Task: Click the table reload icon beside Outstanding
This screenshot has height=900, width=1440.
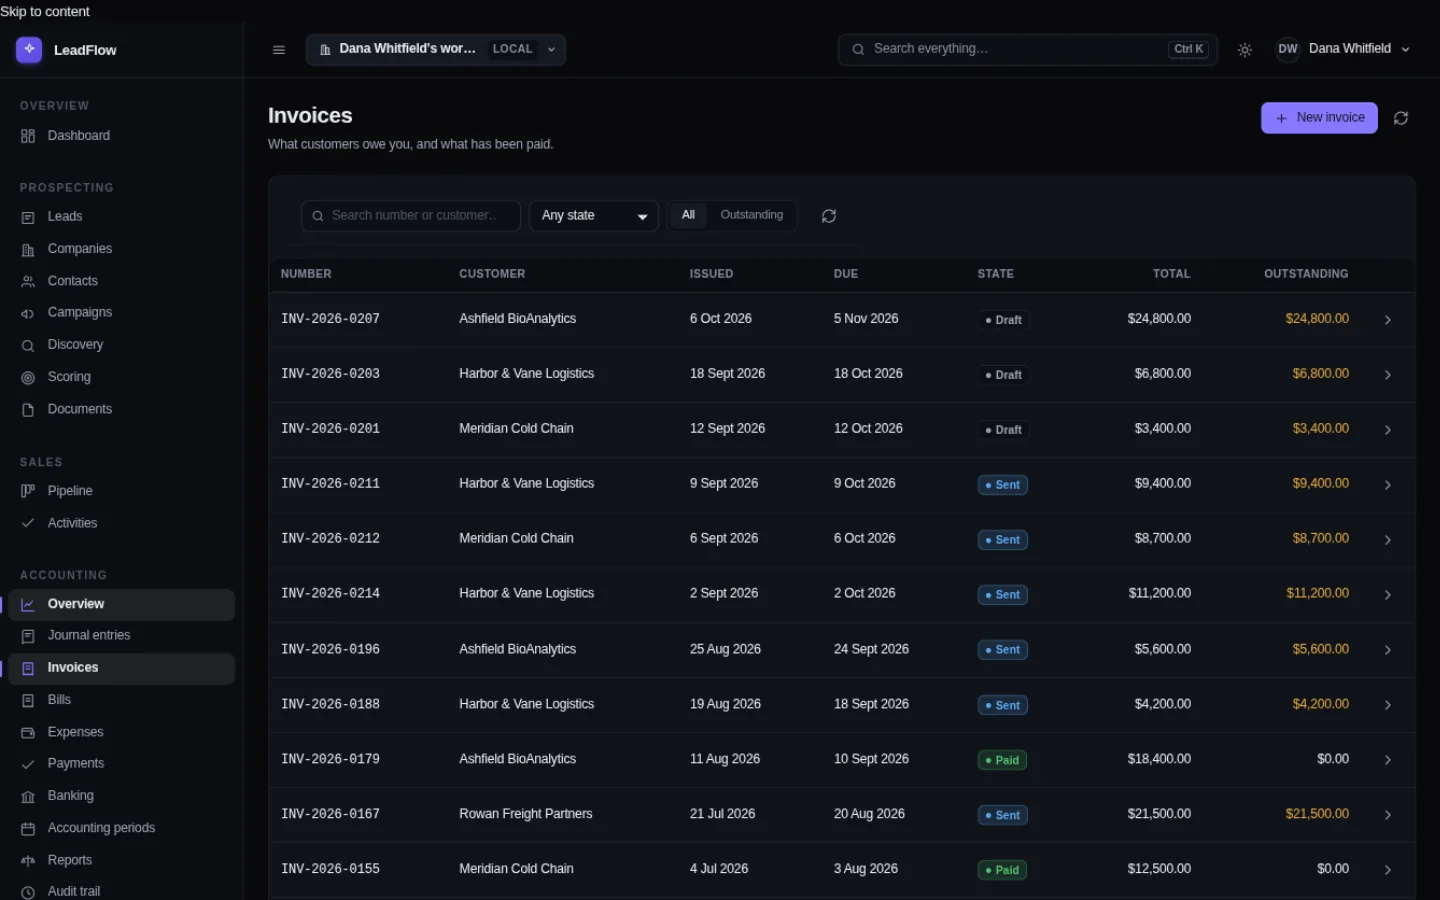Action: 829,216
